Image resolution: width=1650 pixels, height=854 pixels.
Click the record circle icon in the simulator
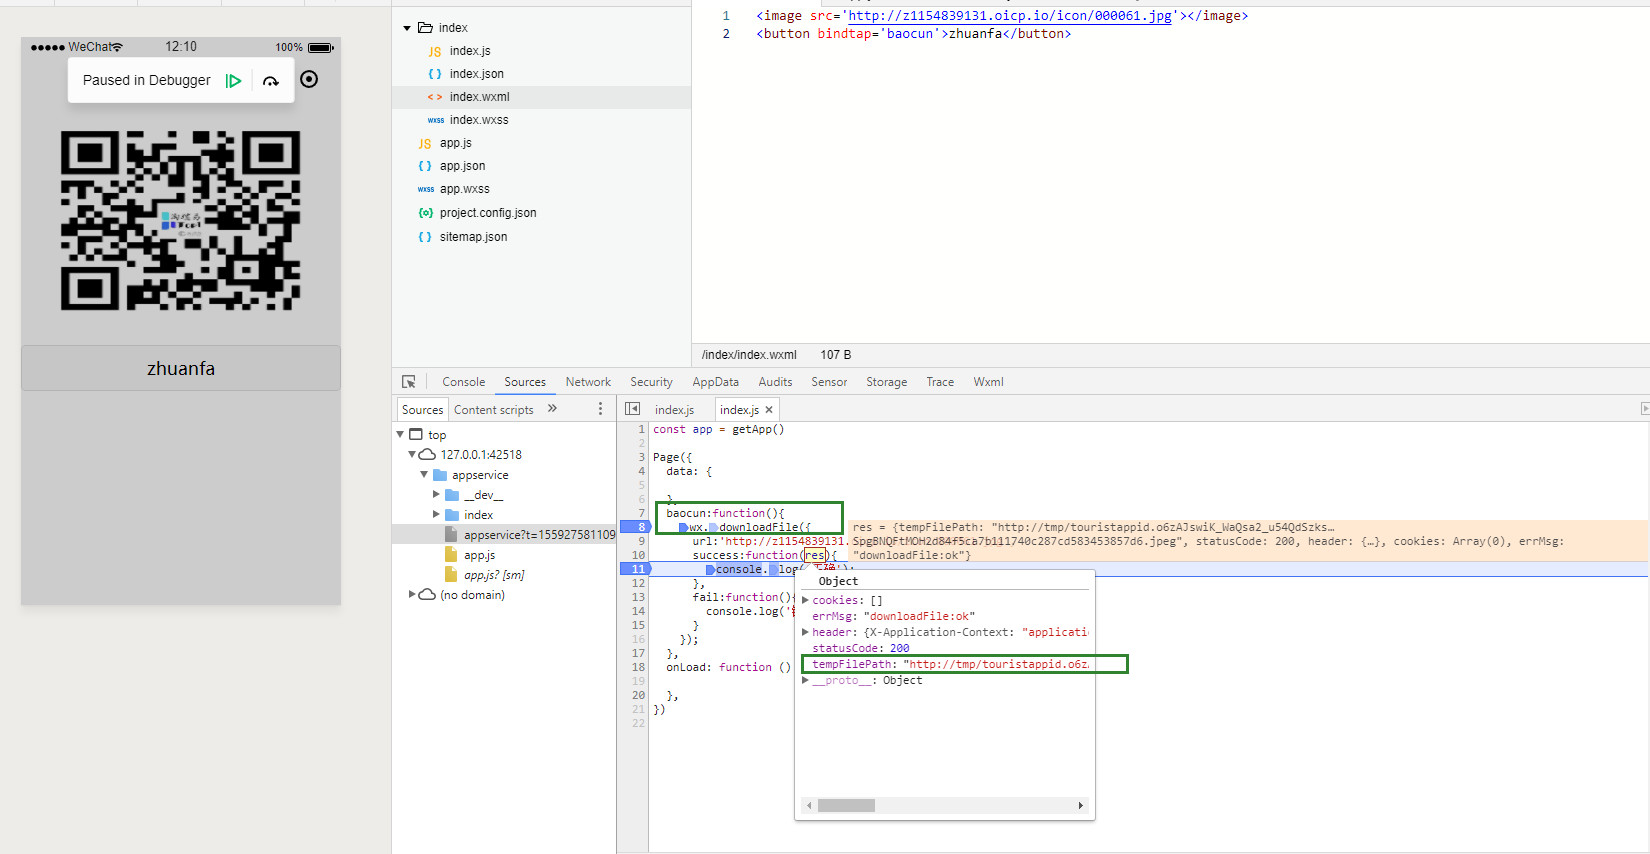(309, 79)
